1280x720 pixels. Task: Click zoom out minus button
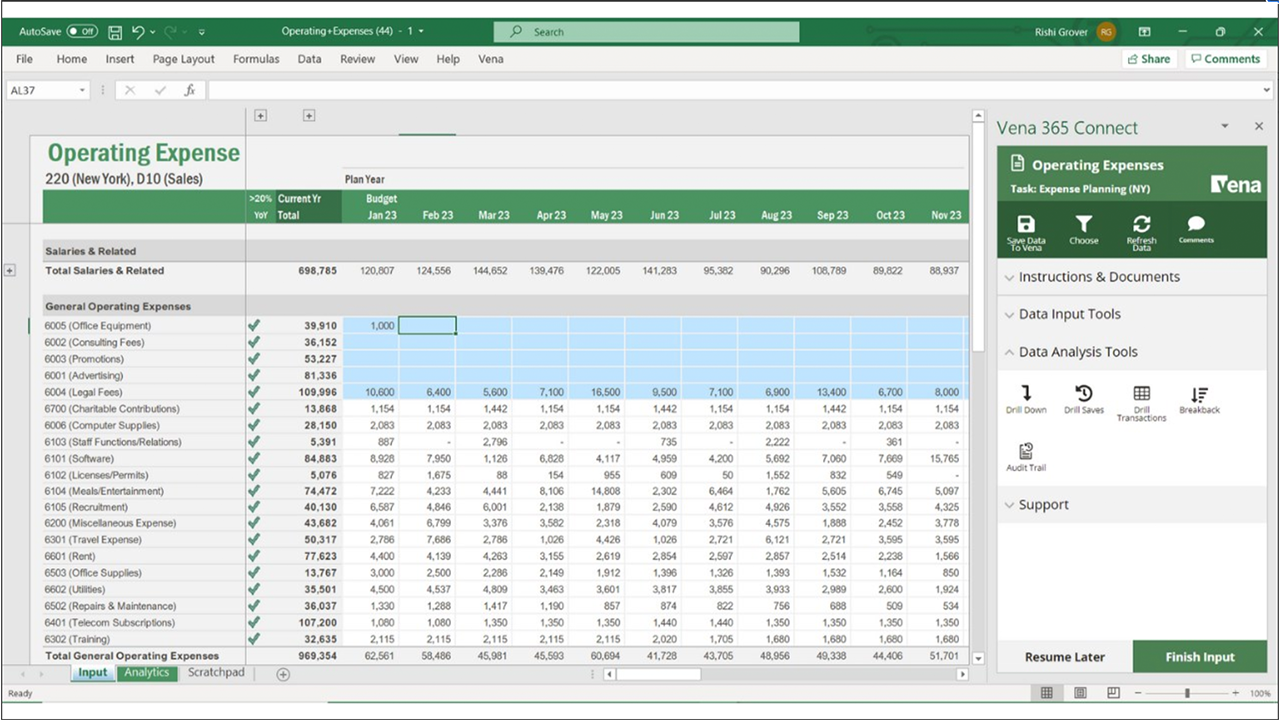[x=1136, y=693]
